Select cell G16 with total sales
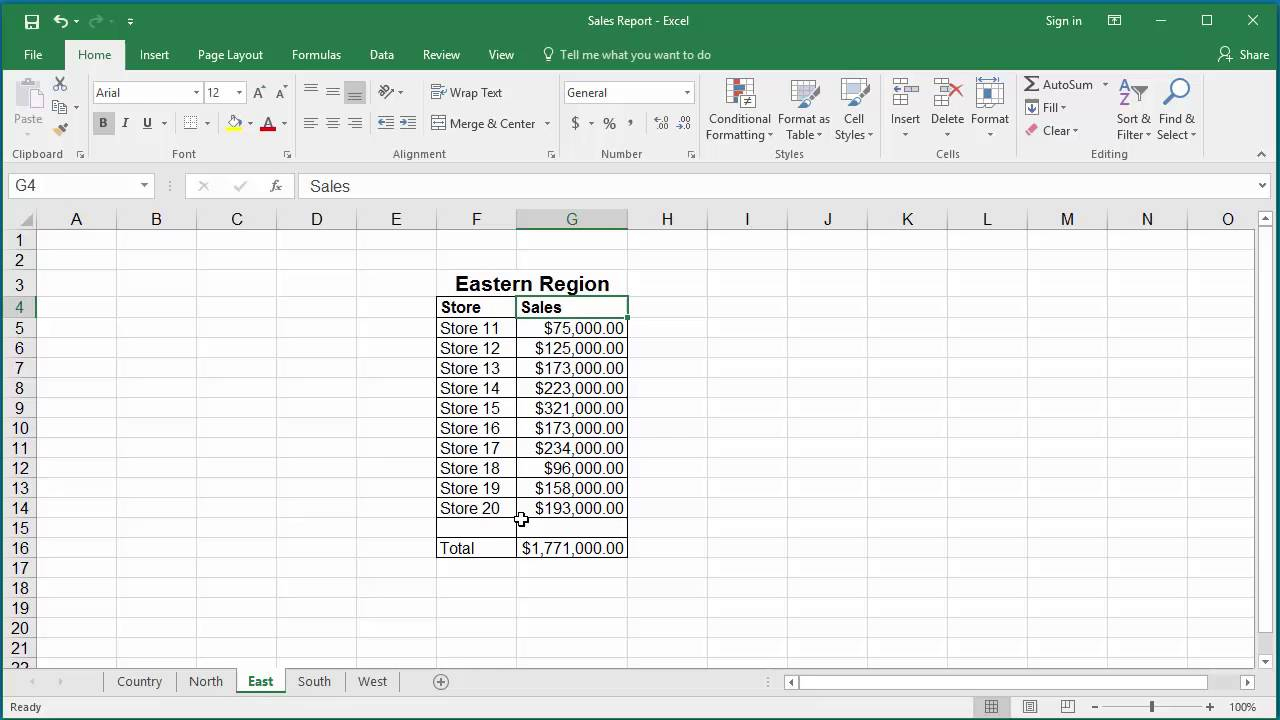 coord(572,548)
